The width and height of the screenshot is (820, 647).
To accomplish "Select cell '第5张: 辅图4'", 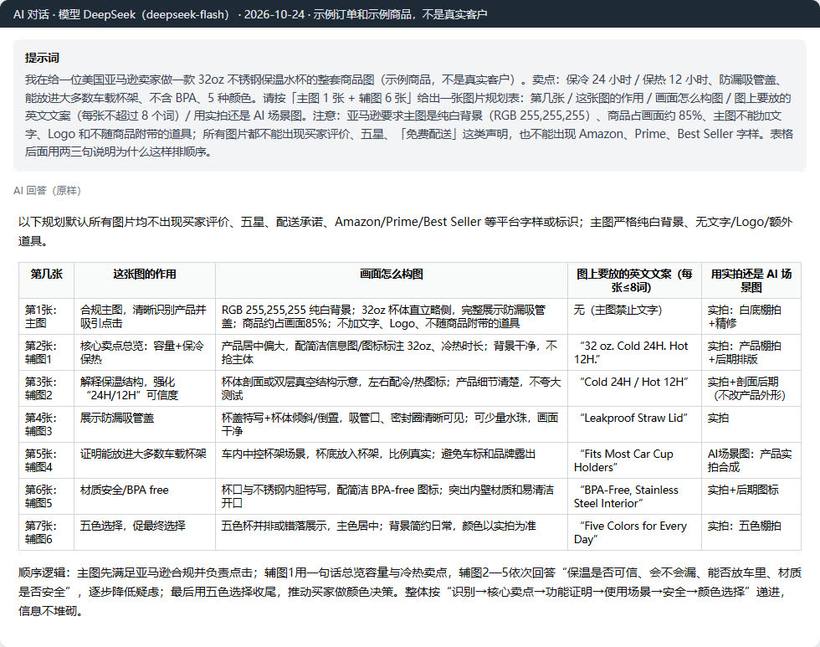I will [46, 461].
